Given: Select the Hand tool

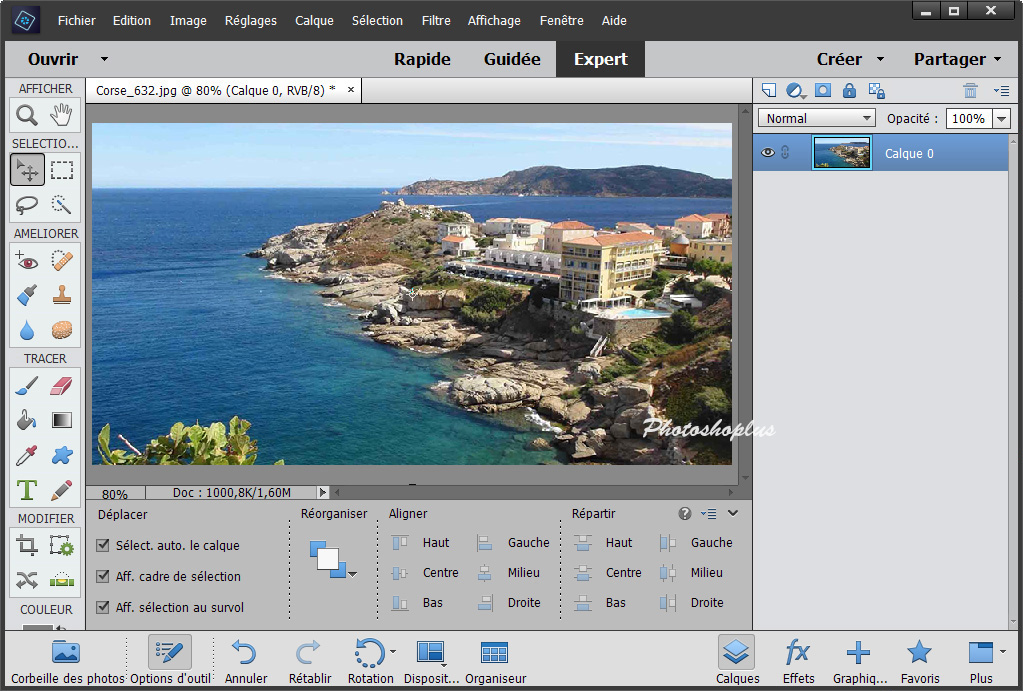Looking at the screenshot, I should point(62,115).
